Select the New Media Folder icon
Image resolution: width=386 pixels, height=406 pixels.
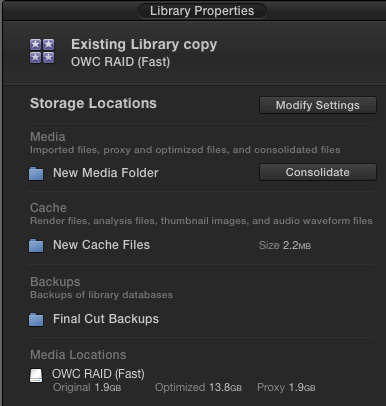[36, 173]
